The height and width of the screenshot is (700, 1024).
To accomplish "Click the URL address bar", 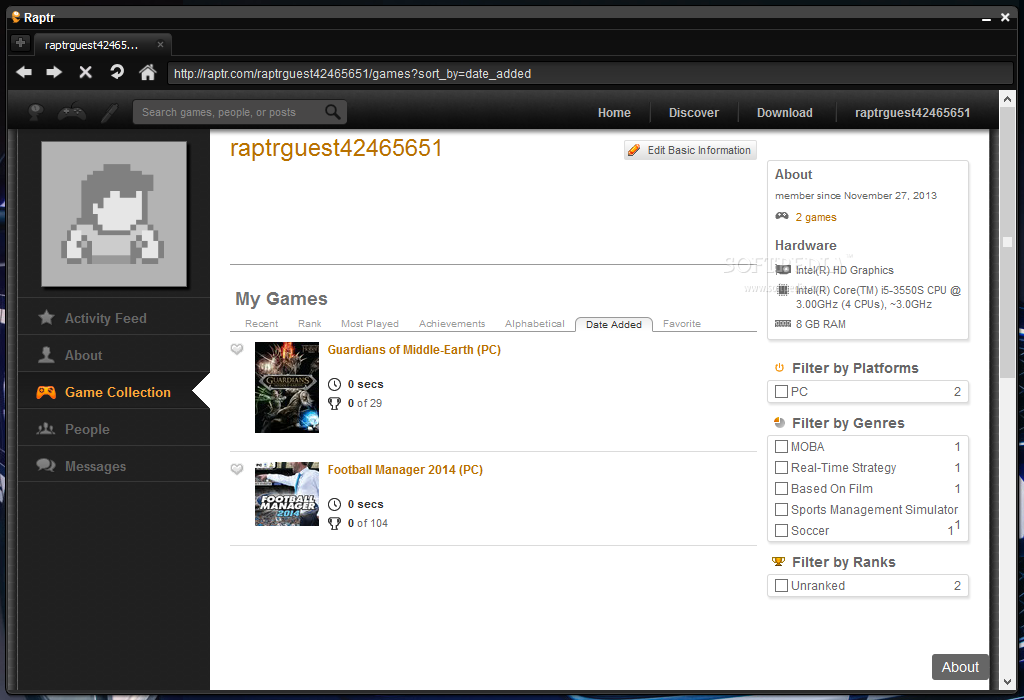I will click(590, 74).
